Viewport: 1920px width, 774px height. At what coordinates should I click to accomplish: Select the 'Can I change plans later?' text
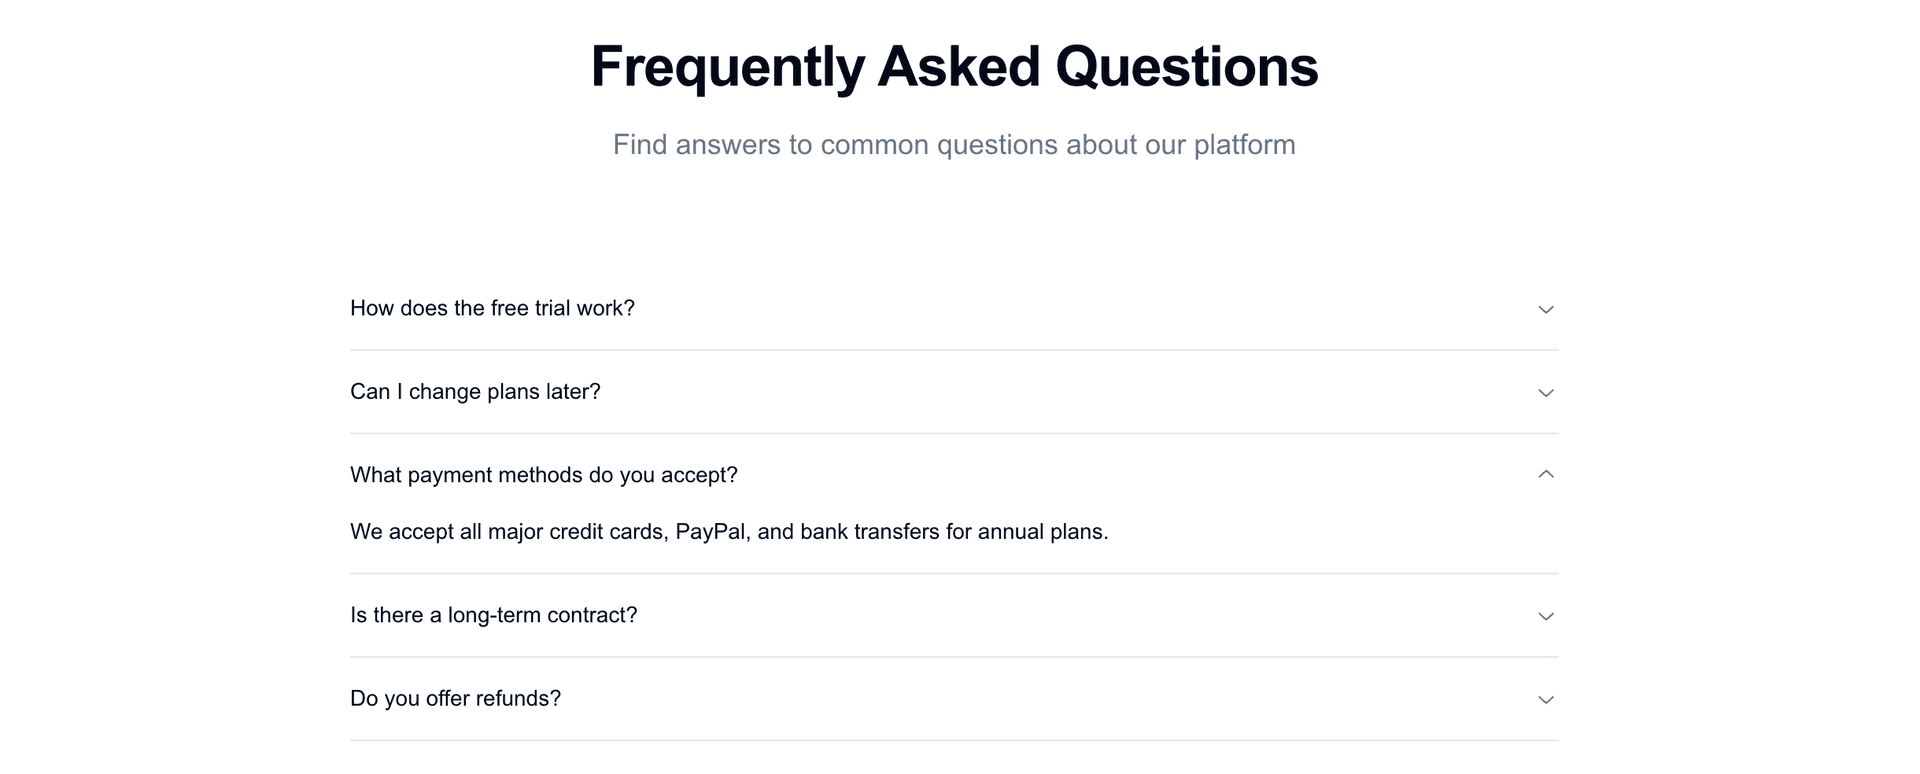point(475,392)
